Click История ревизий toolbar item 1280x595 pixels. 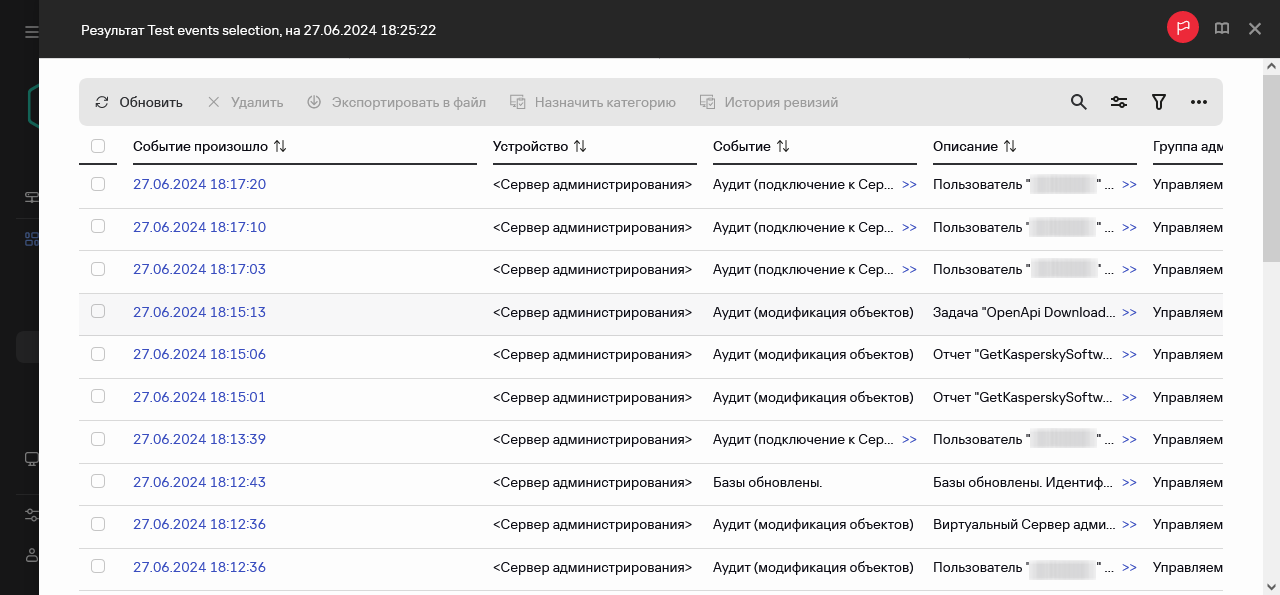pos(768,102)
